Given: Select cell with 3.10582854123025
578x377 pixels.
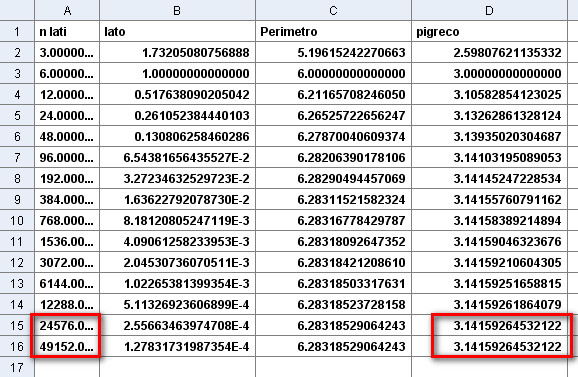Looking at the screenshot, I should pos(489,94).
